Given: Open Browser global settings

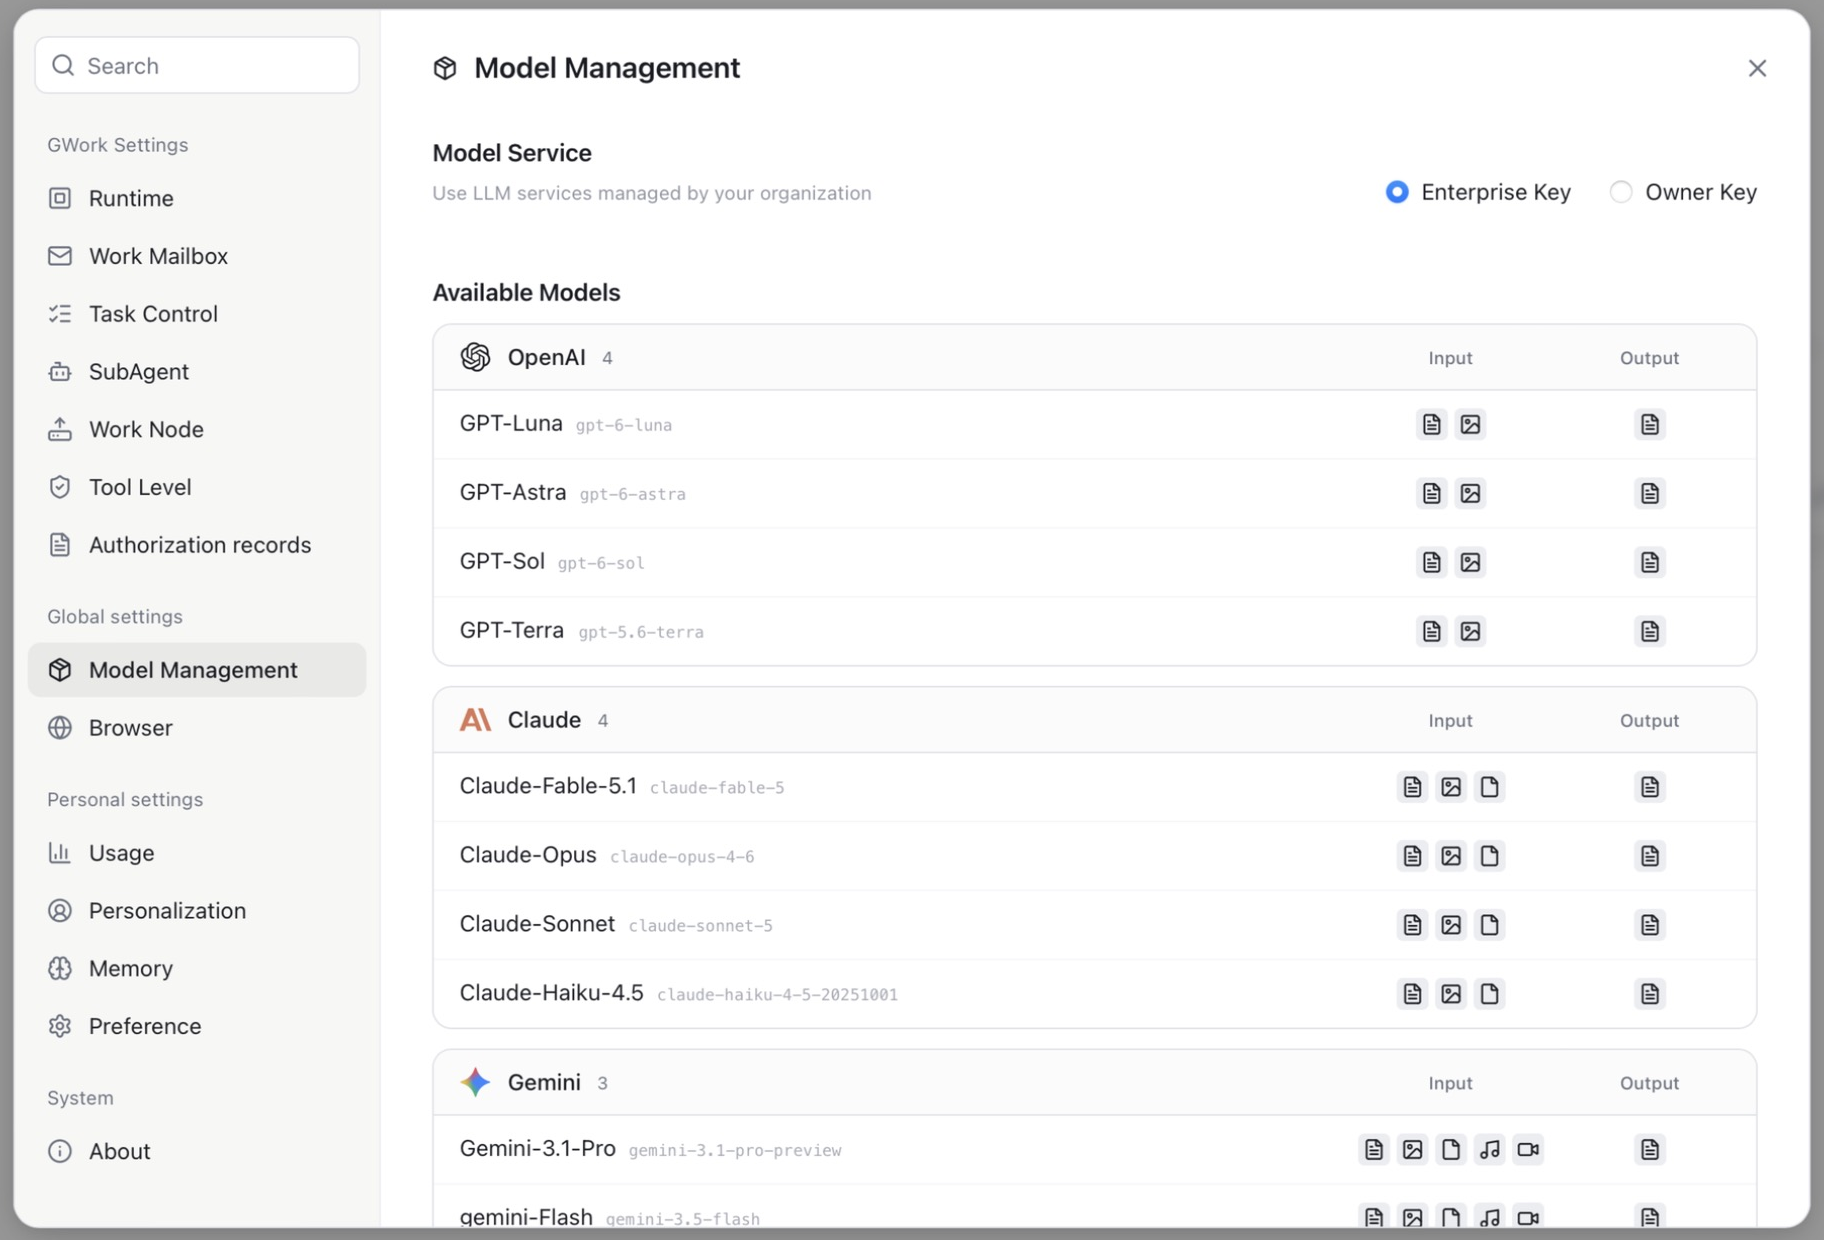Looking at the screenshot, I should 197,728.
